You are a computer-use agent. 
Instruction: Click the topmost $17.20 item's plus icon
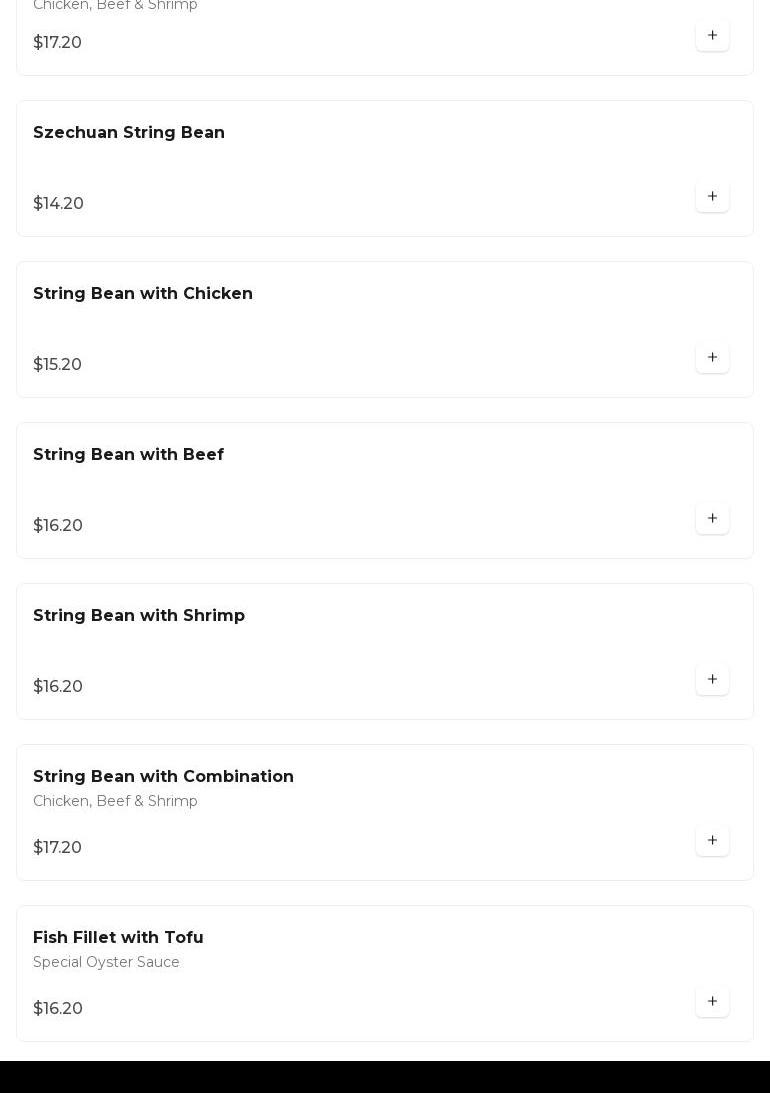pyautogui.click(x=712, y=36)
